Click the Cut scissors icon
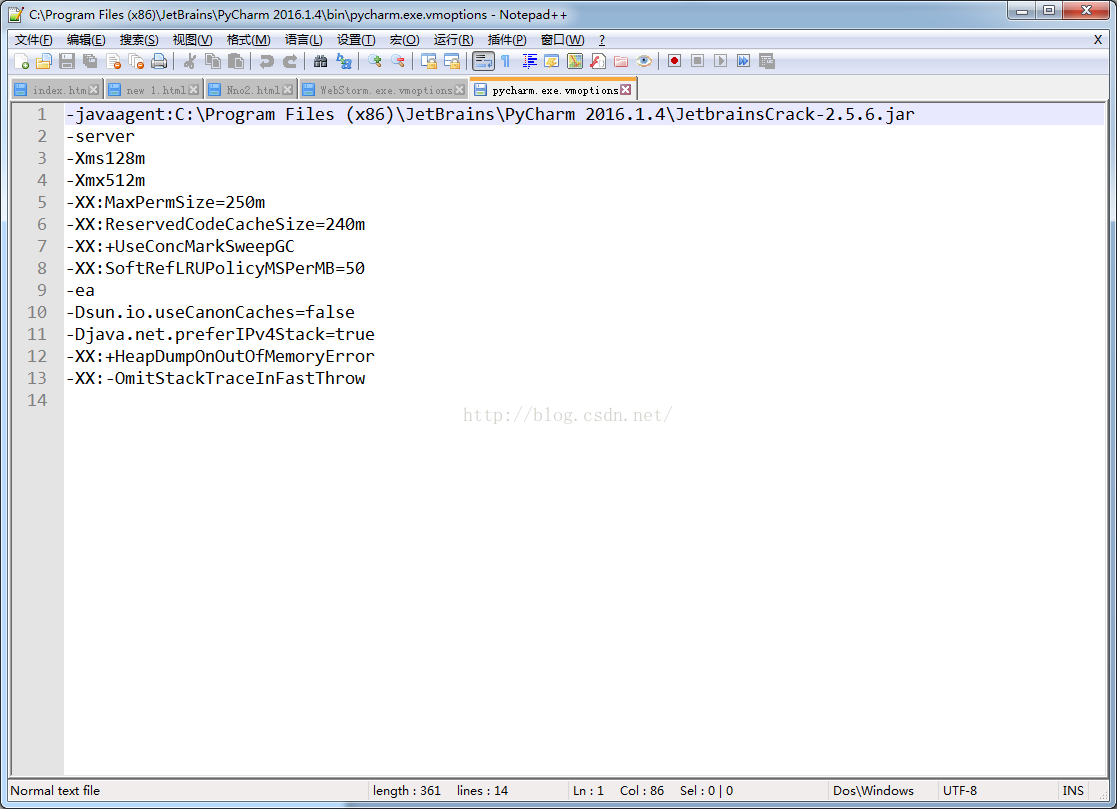 pos(189,62)
